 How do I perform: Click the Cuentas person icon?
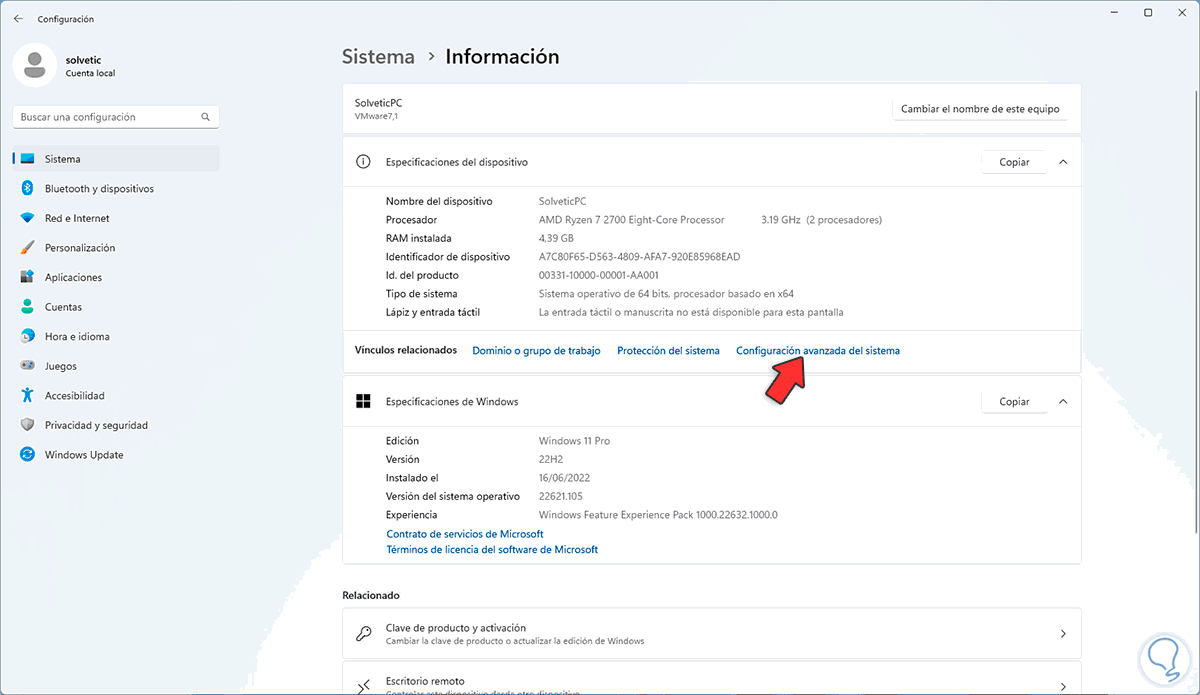click(x=27, y=307)
